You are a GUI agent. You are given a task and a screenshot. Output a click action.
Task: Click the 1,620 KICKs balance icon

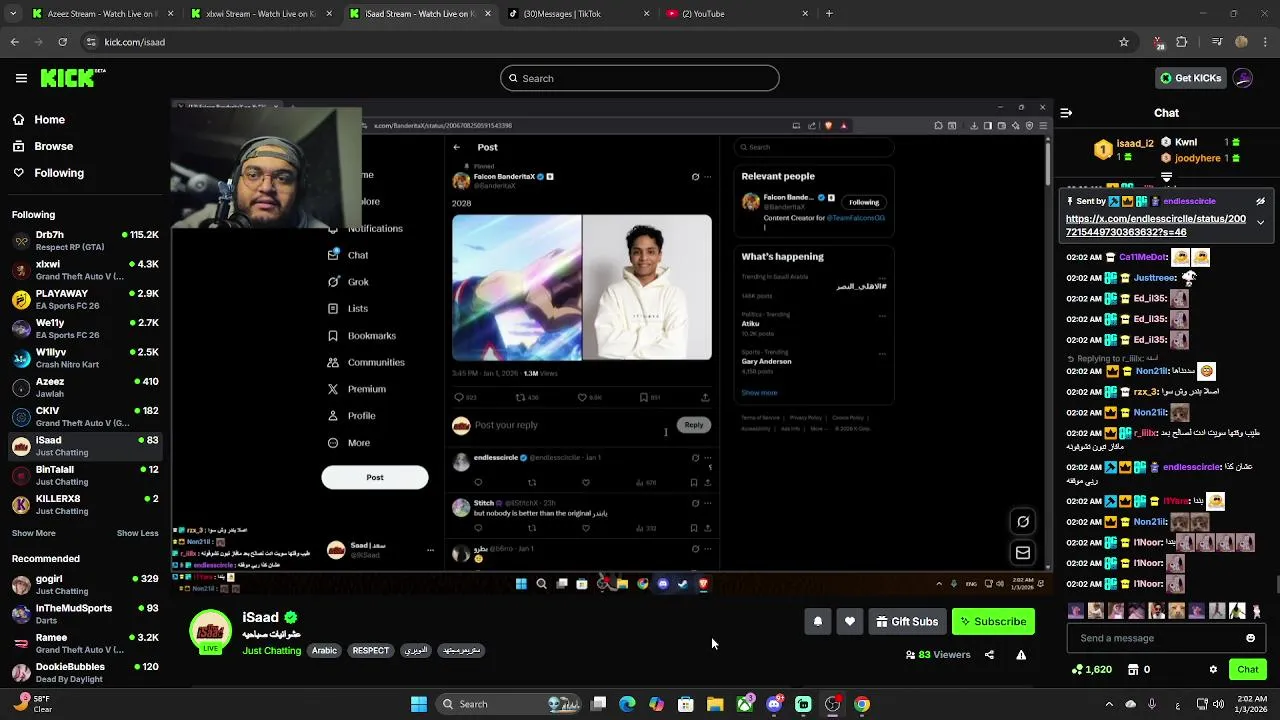pos(1076,669)
